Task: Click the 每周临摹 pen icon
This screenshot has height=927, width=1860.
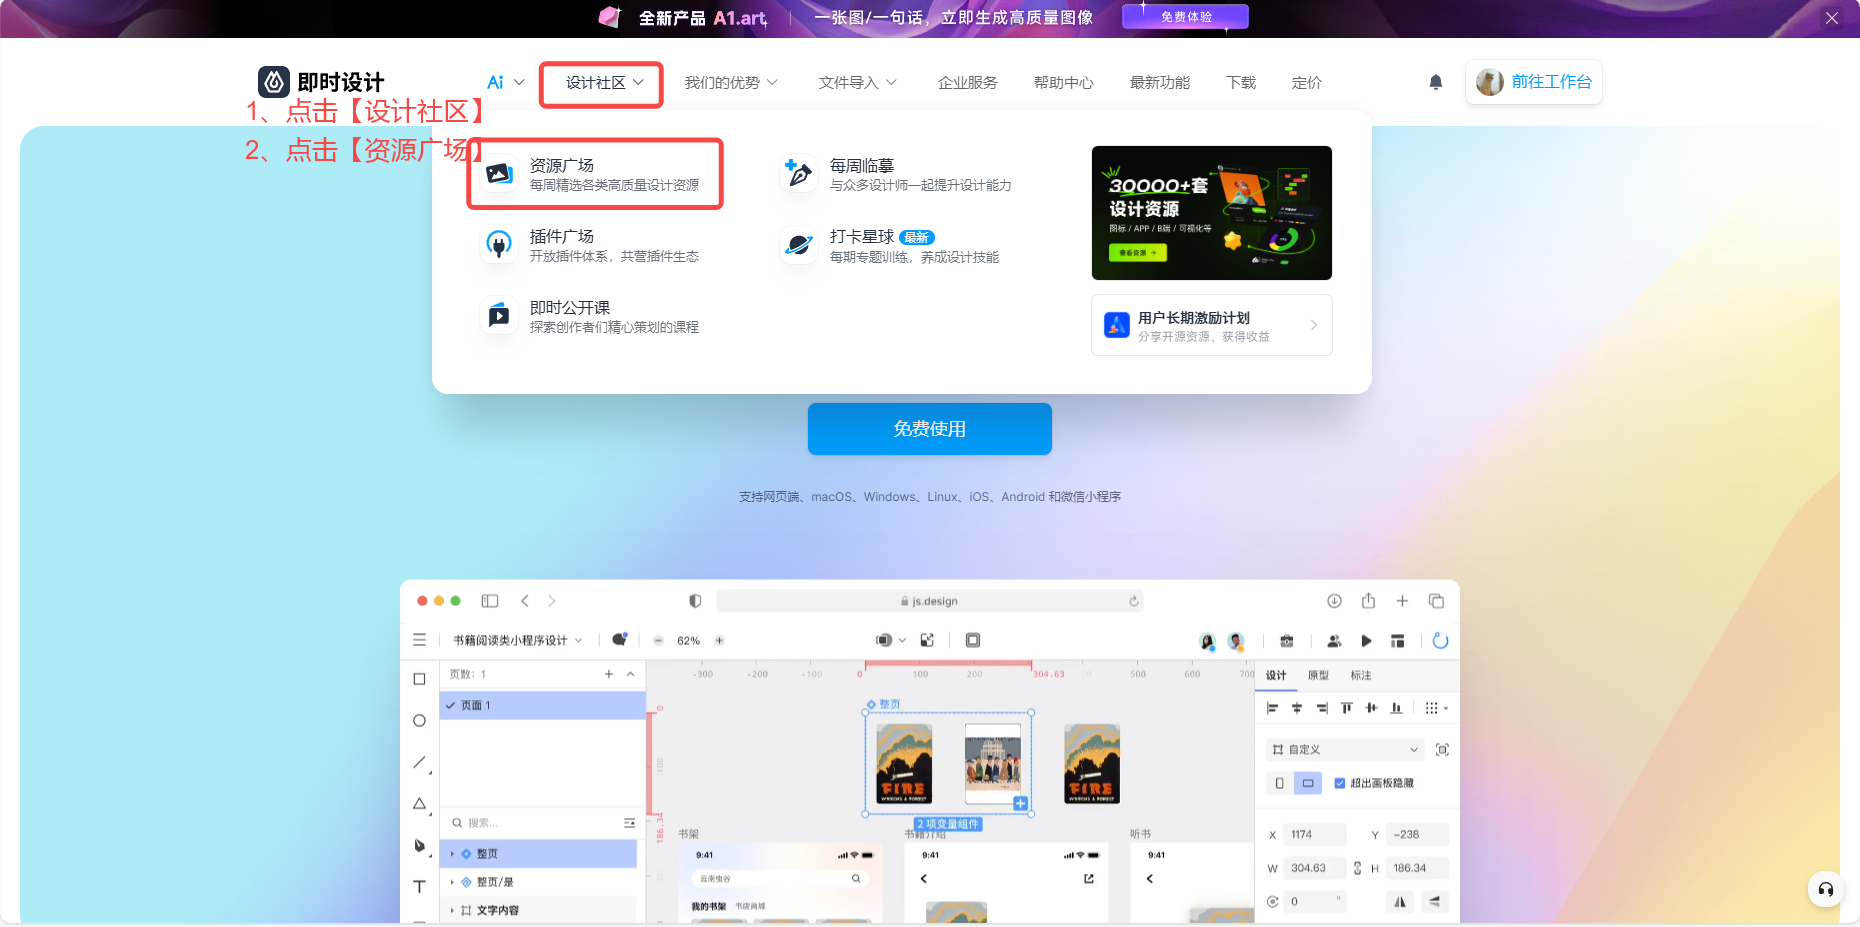Action: click(x=798, y=174)
